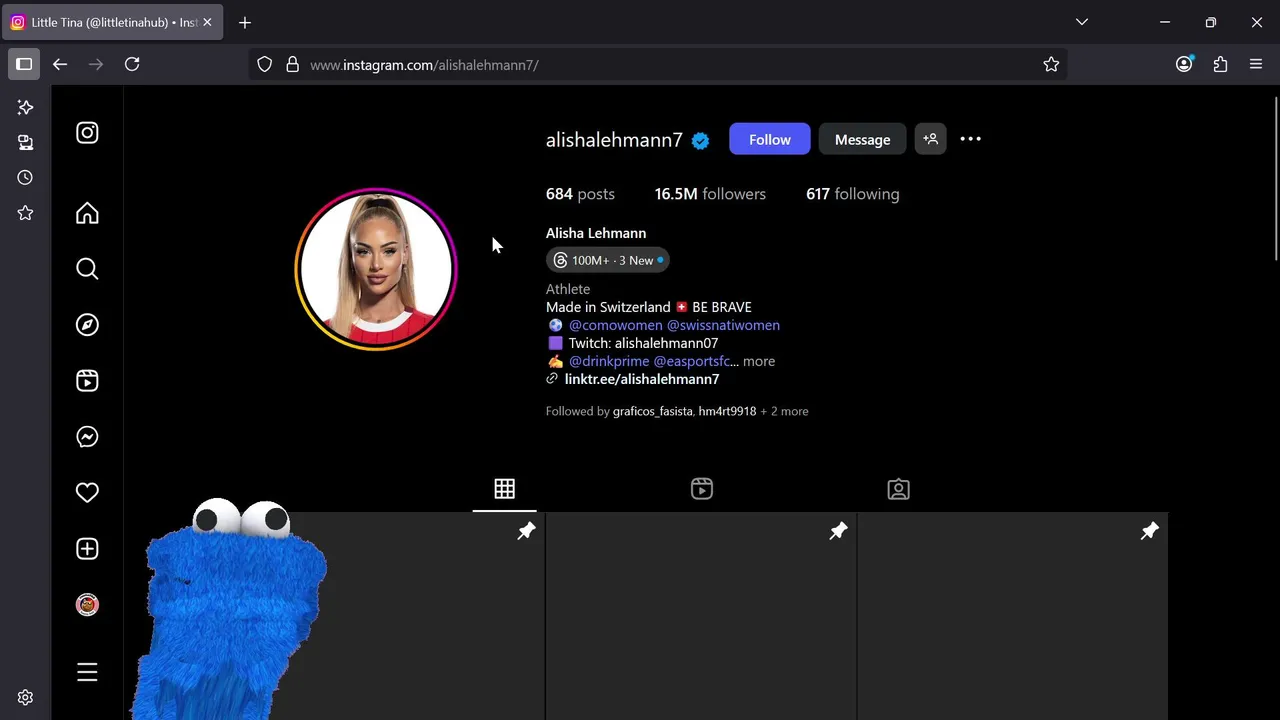This screenshot has height=720, width=1280.
Task: Click the page vertical scrollbar
Action: coord(1276,180)
